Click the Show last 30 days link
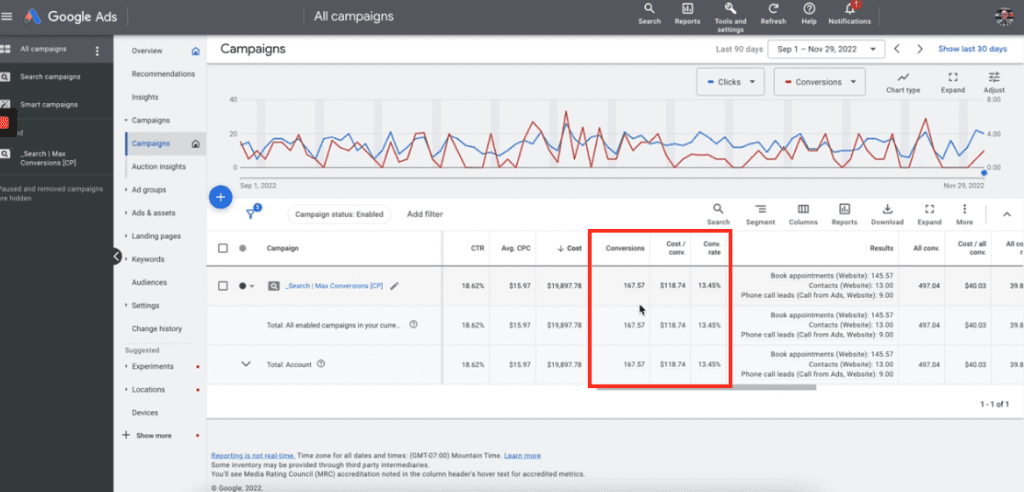 tap(974, 48)
